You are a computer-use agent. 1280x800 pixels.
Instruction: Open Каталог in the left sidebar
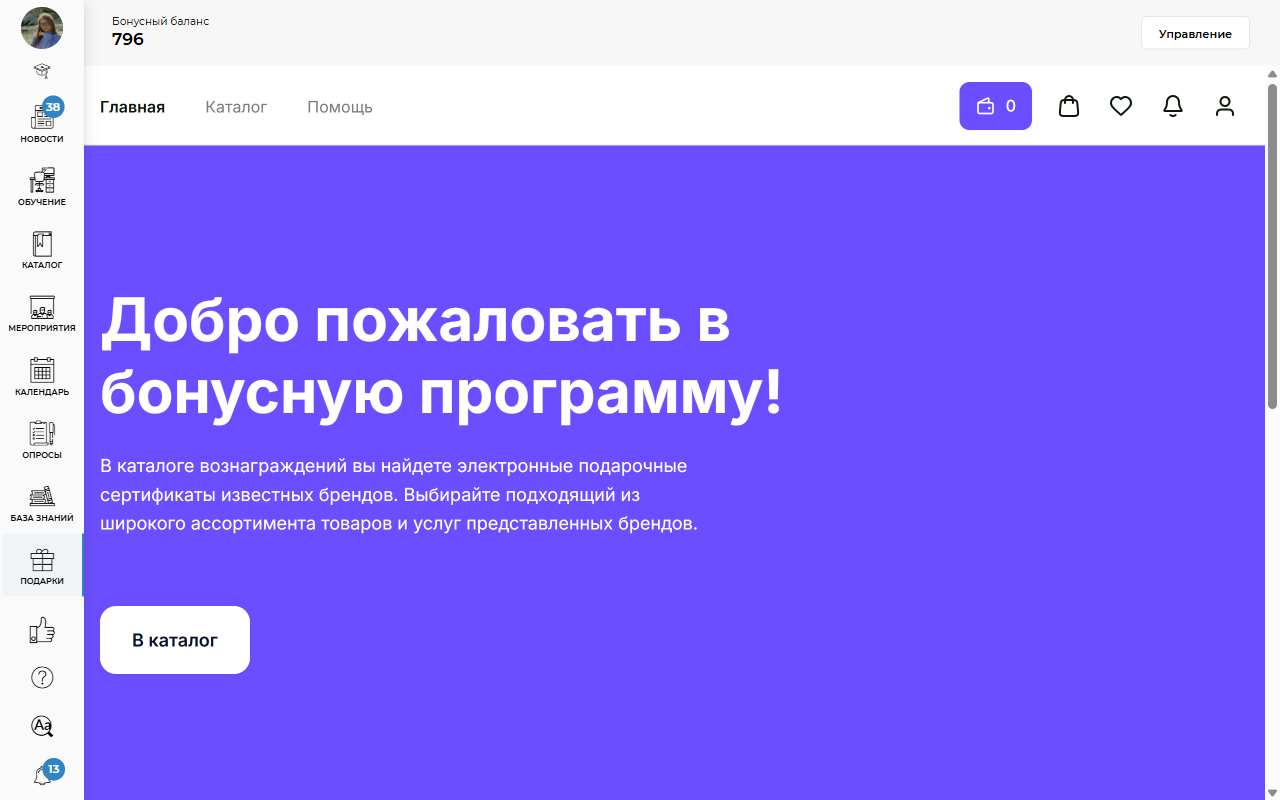[x=42, y=249]
